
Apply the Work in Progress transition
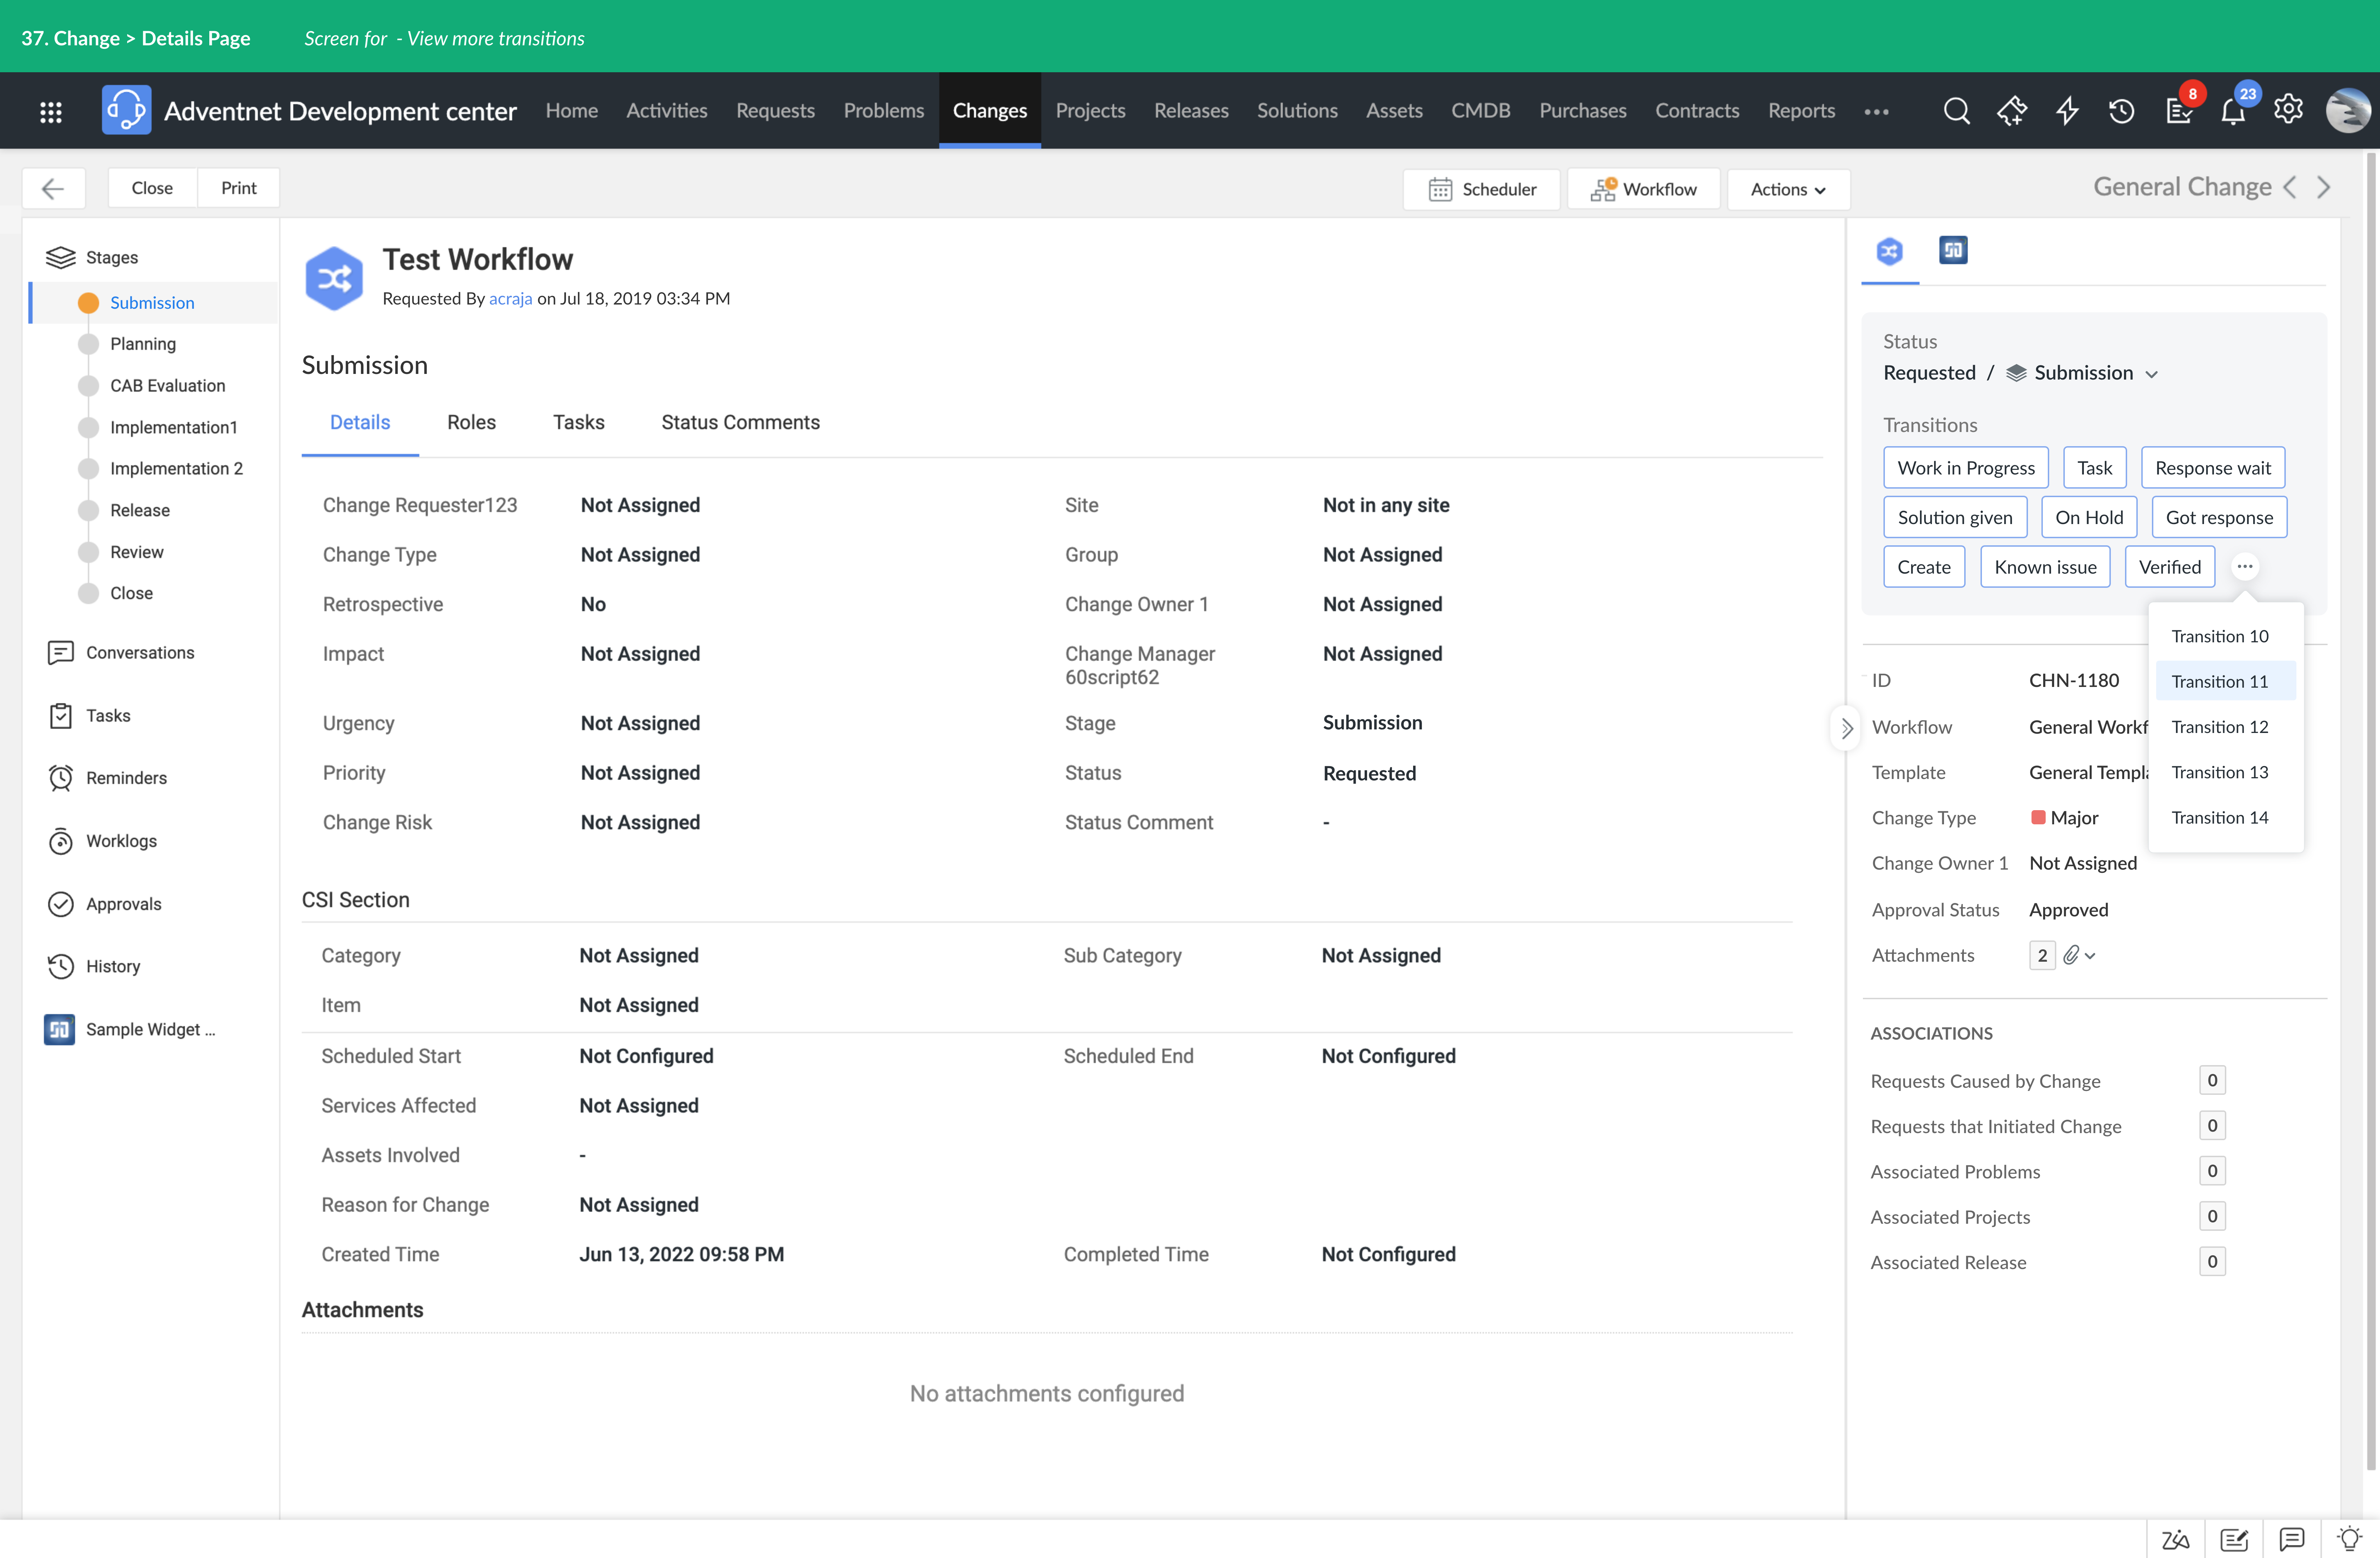[x=1966, y=468]
